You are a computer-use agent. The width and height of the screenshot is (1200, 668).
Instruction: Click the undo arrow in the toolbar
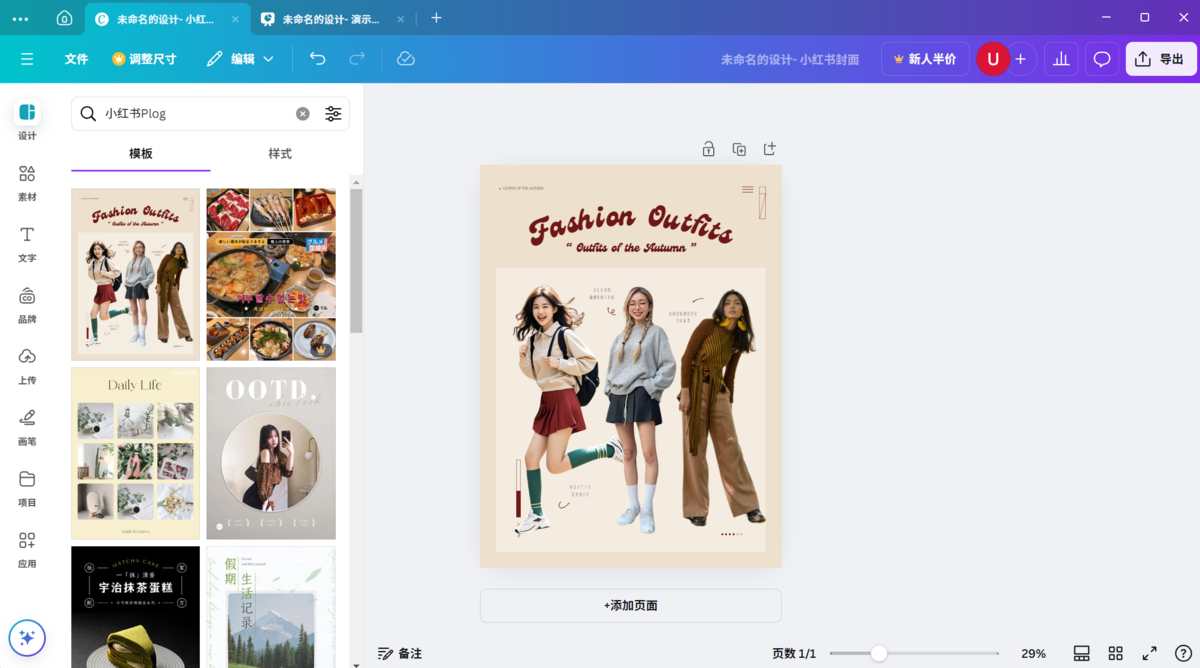click(x=317, y=59)
